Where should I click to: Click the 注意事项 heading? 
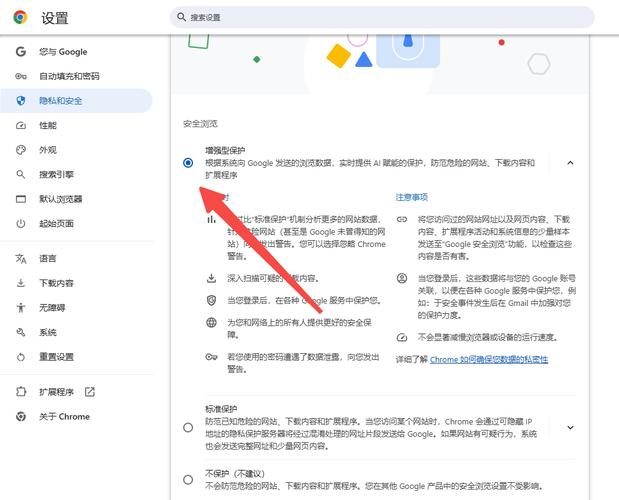click(412, 197)
